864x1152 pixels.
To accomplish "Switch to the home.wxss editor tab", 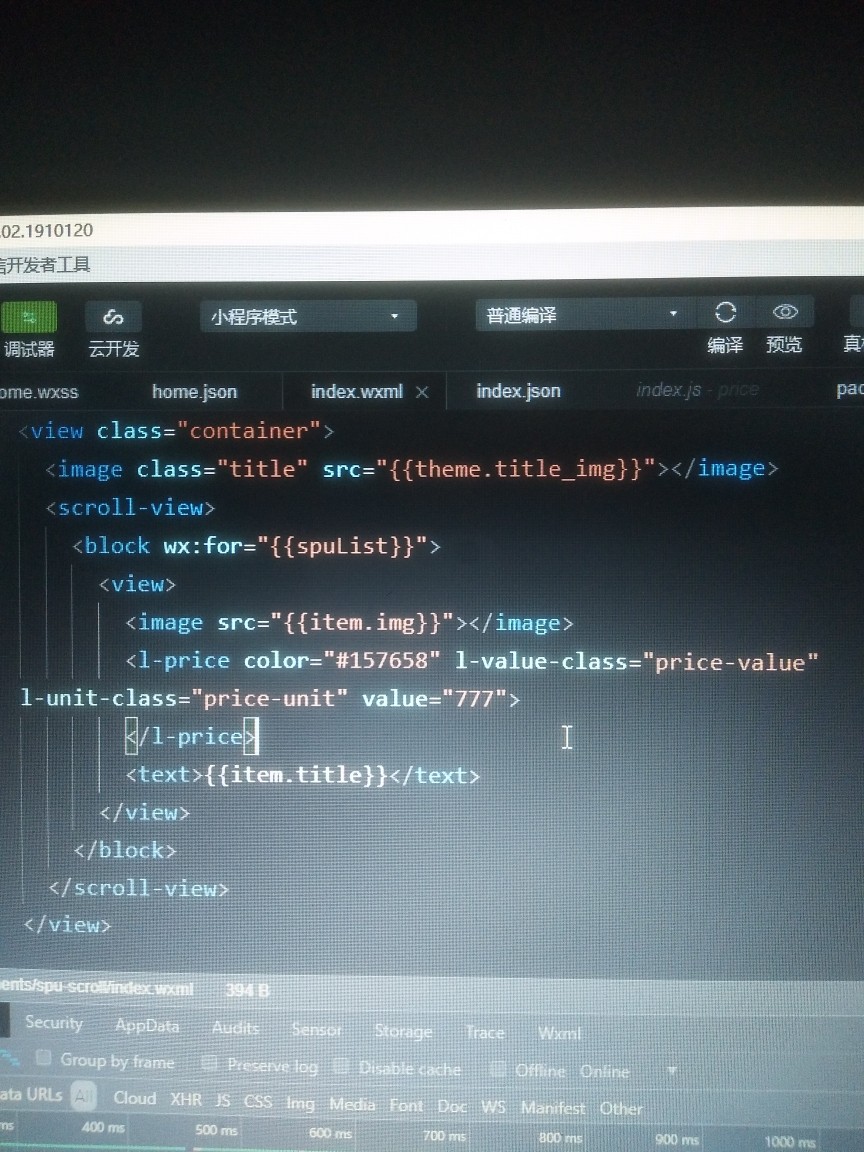I will tap(39, 392).
